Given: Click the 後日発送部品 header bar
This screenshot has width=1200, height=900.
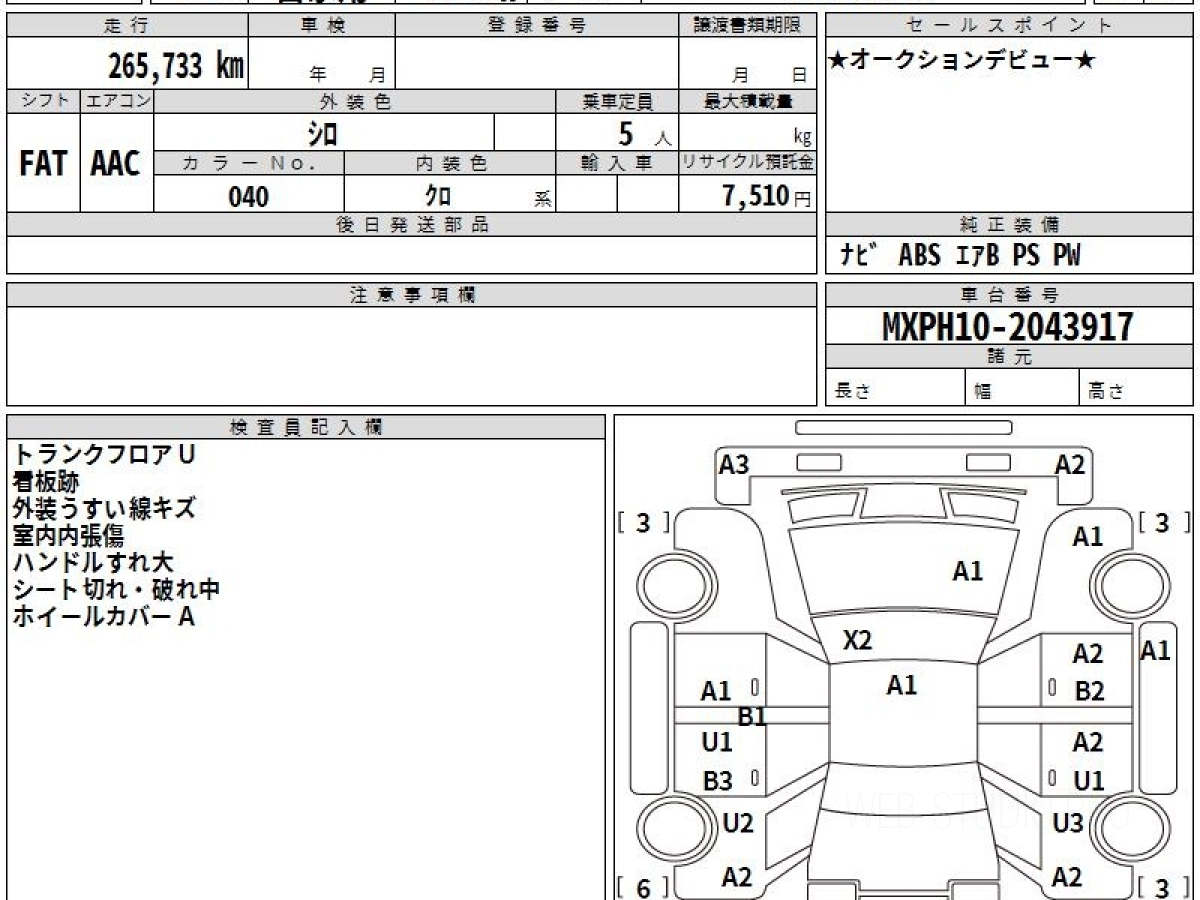Looking at the screenshot, I should [411, 225].
